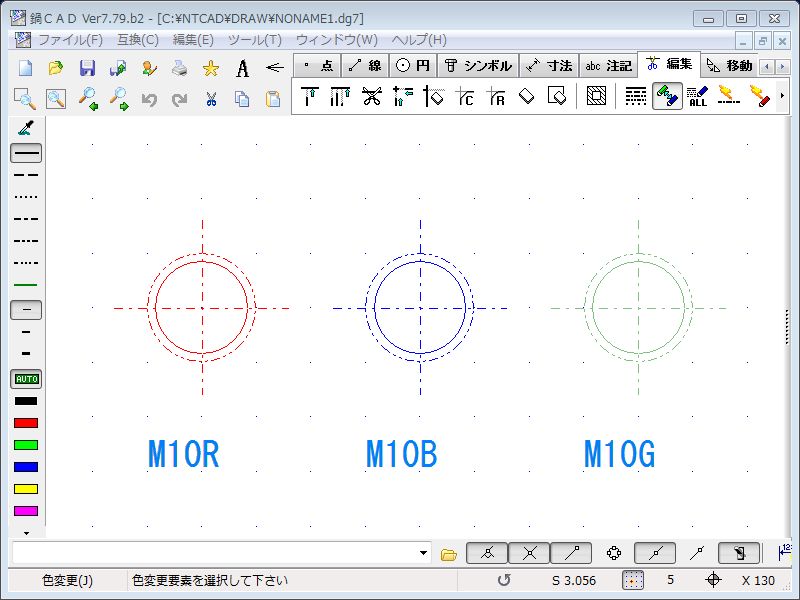The width and height of the screenshot is (800, 600).
Task: Paste with the clipboard icon
Action: 273,99
